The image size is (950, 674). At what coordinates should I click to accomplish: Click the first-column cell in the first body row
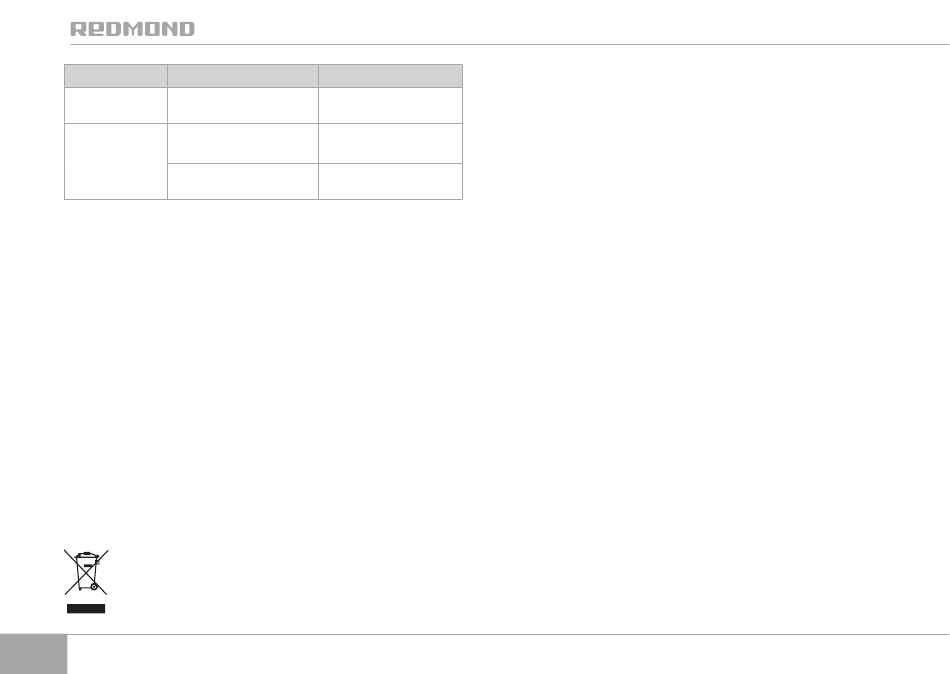pos(116,105)
